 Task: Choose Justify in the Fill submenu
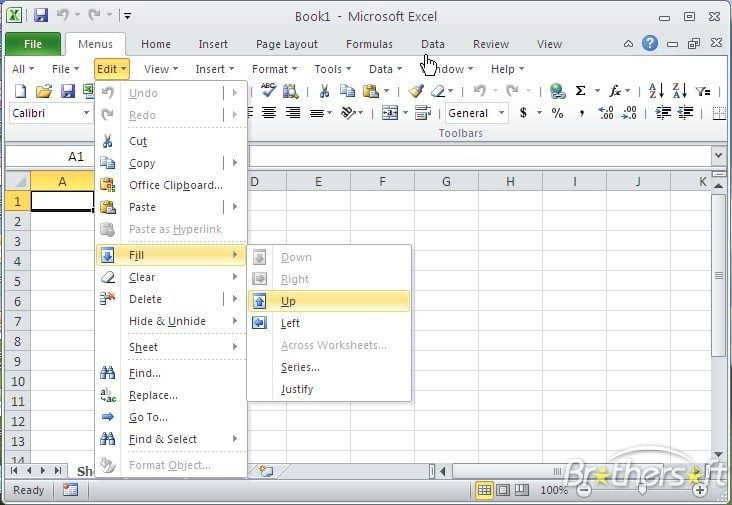(x=329, y=389)
